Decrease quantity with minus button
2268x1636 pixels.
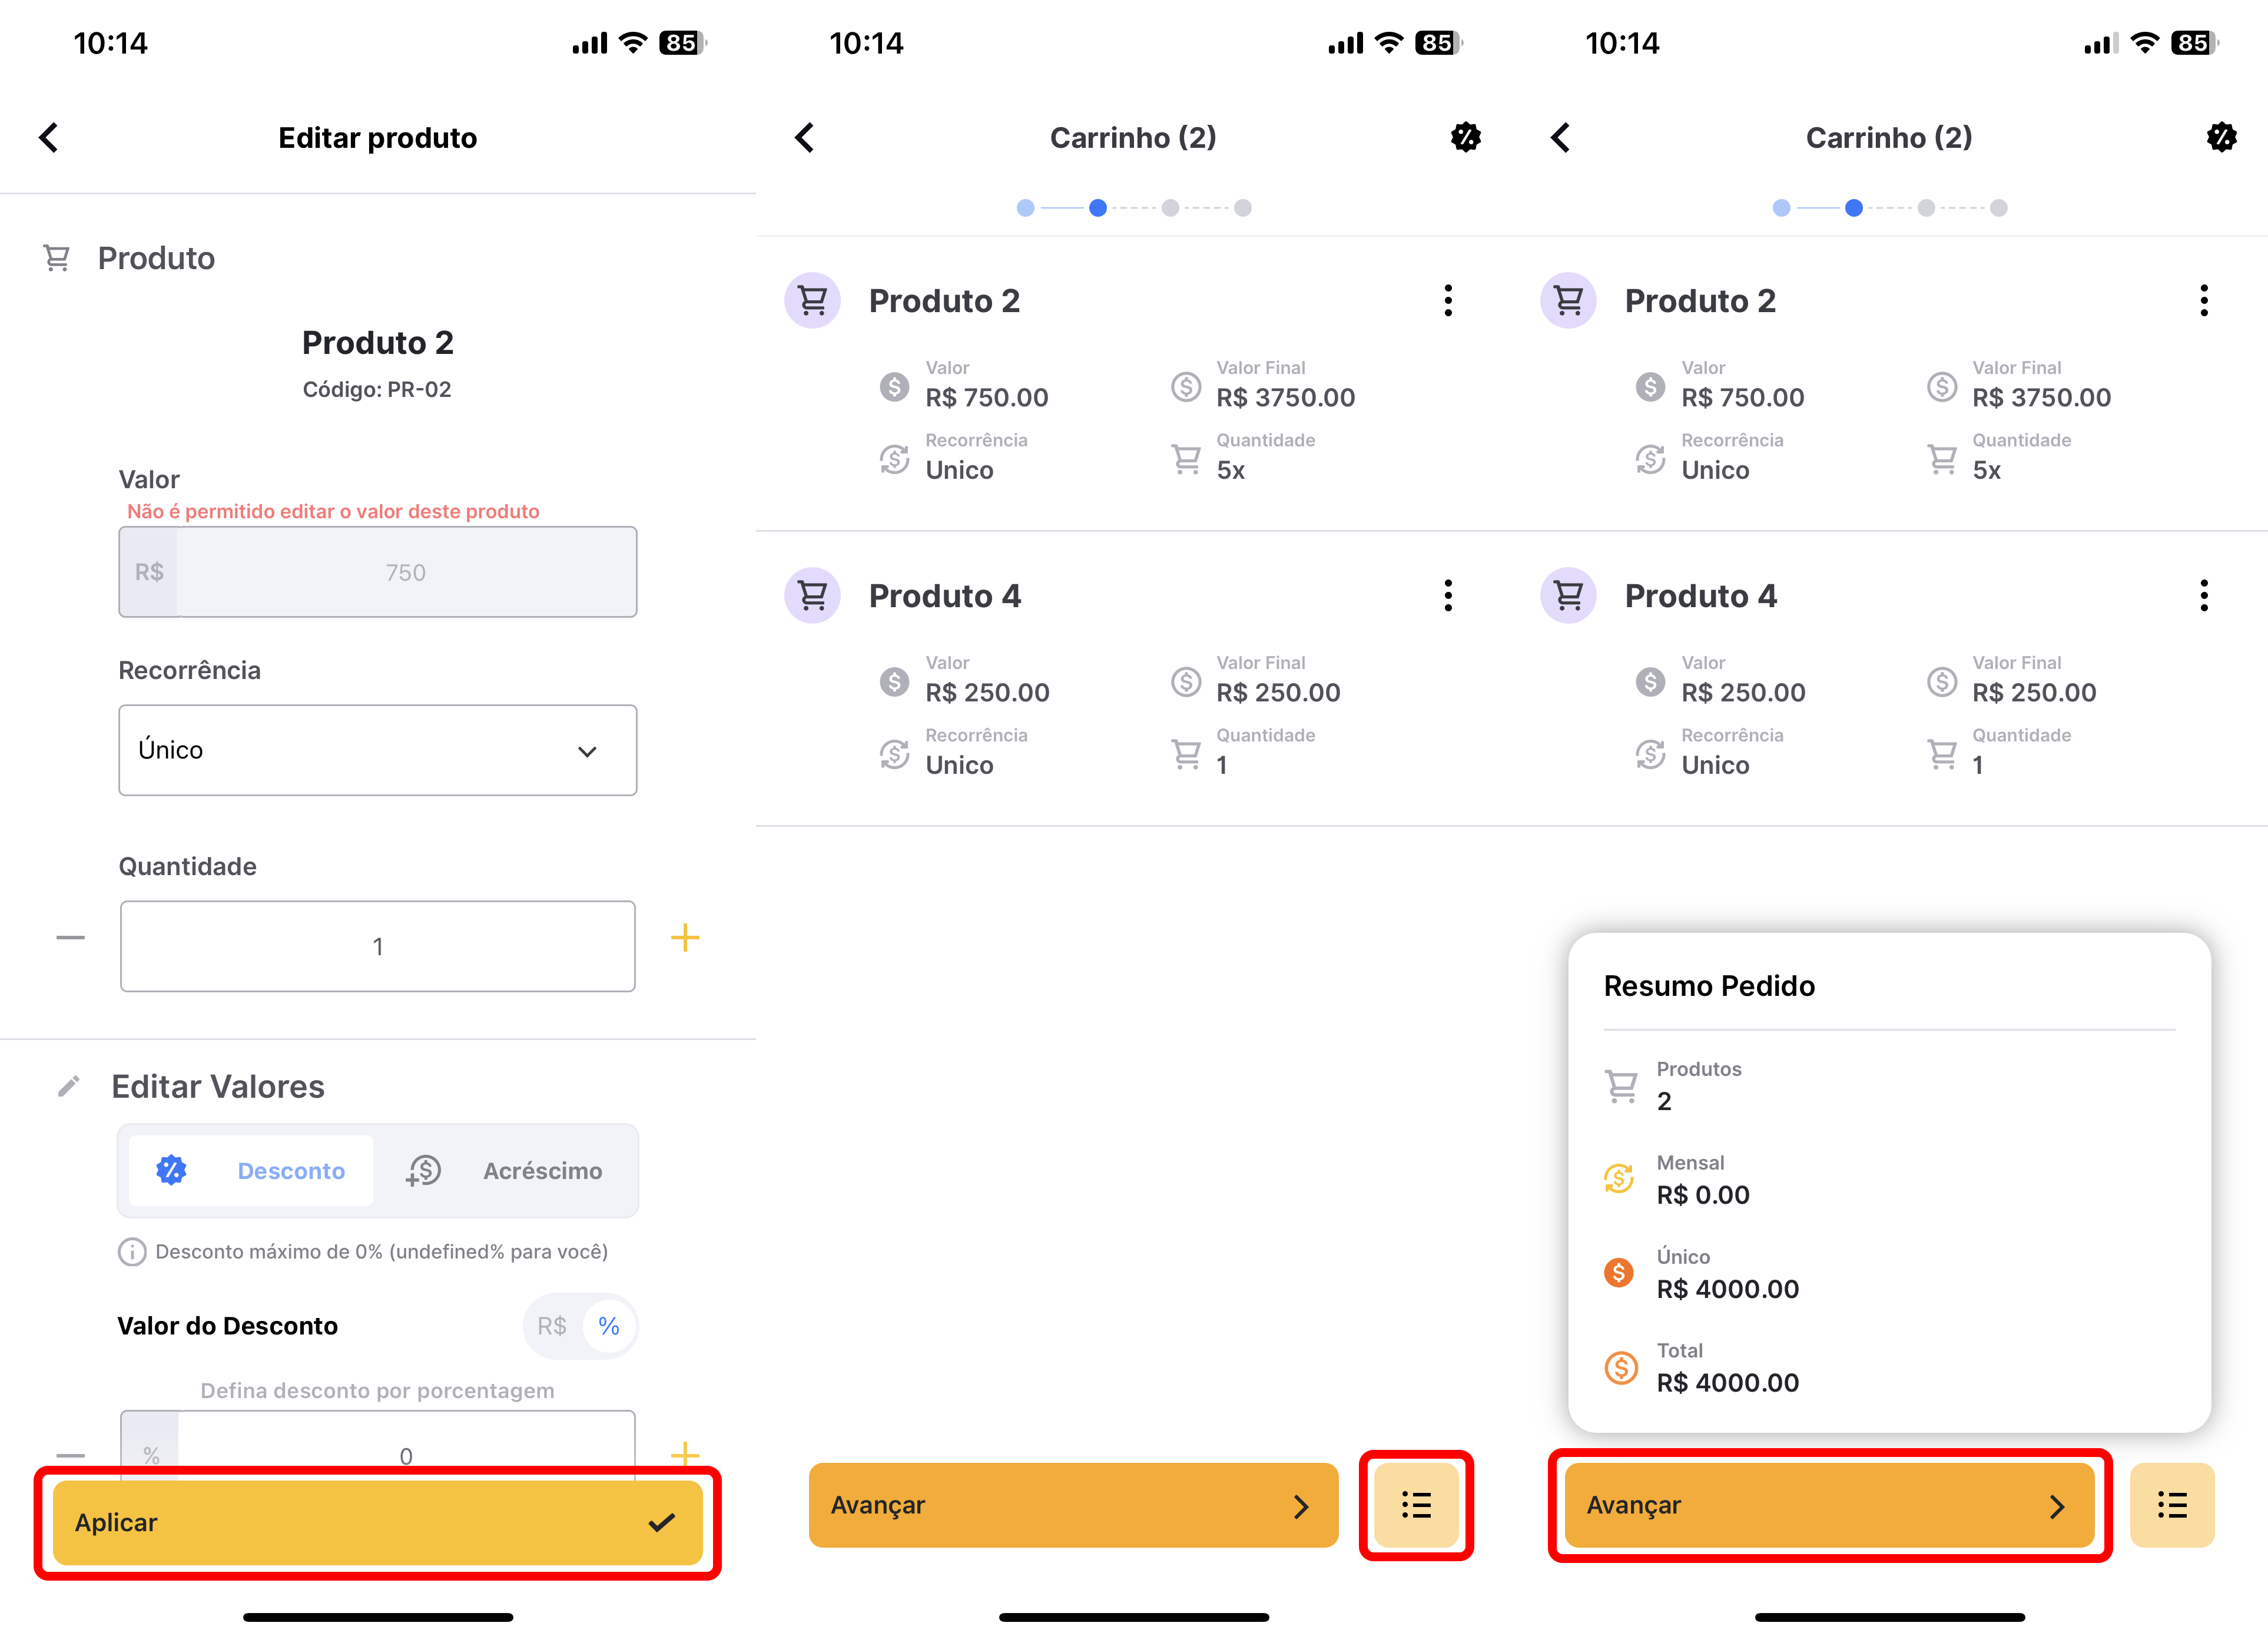click(70, 938)
